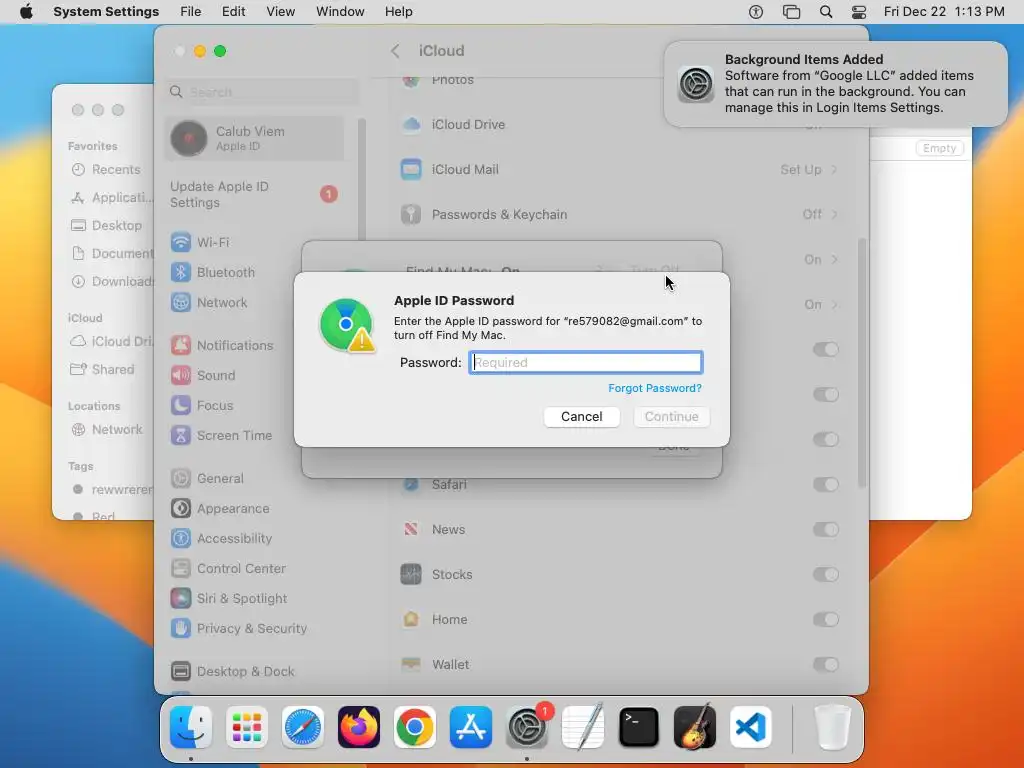
Task: Toggle the Home iCloud switch
Action: [825, 620]
